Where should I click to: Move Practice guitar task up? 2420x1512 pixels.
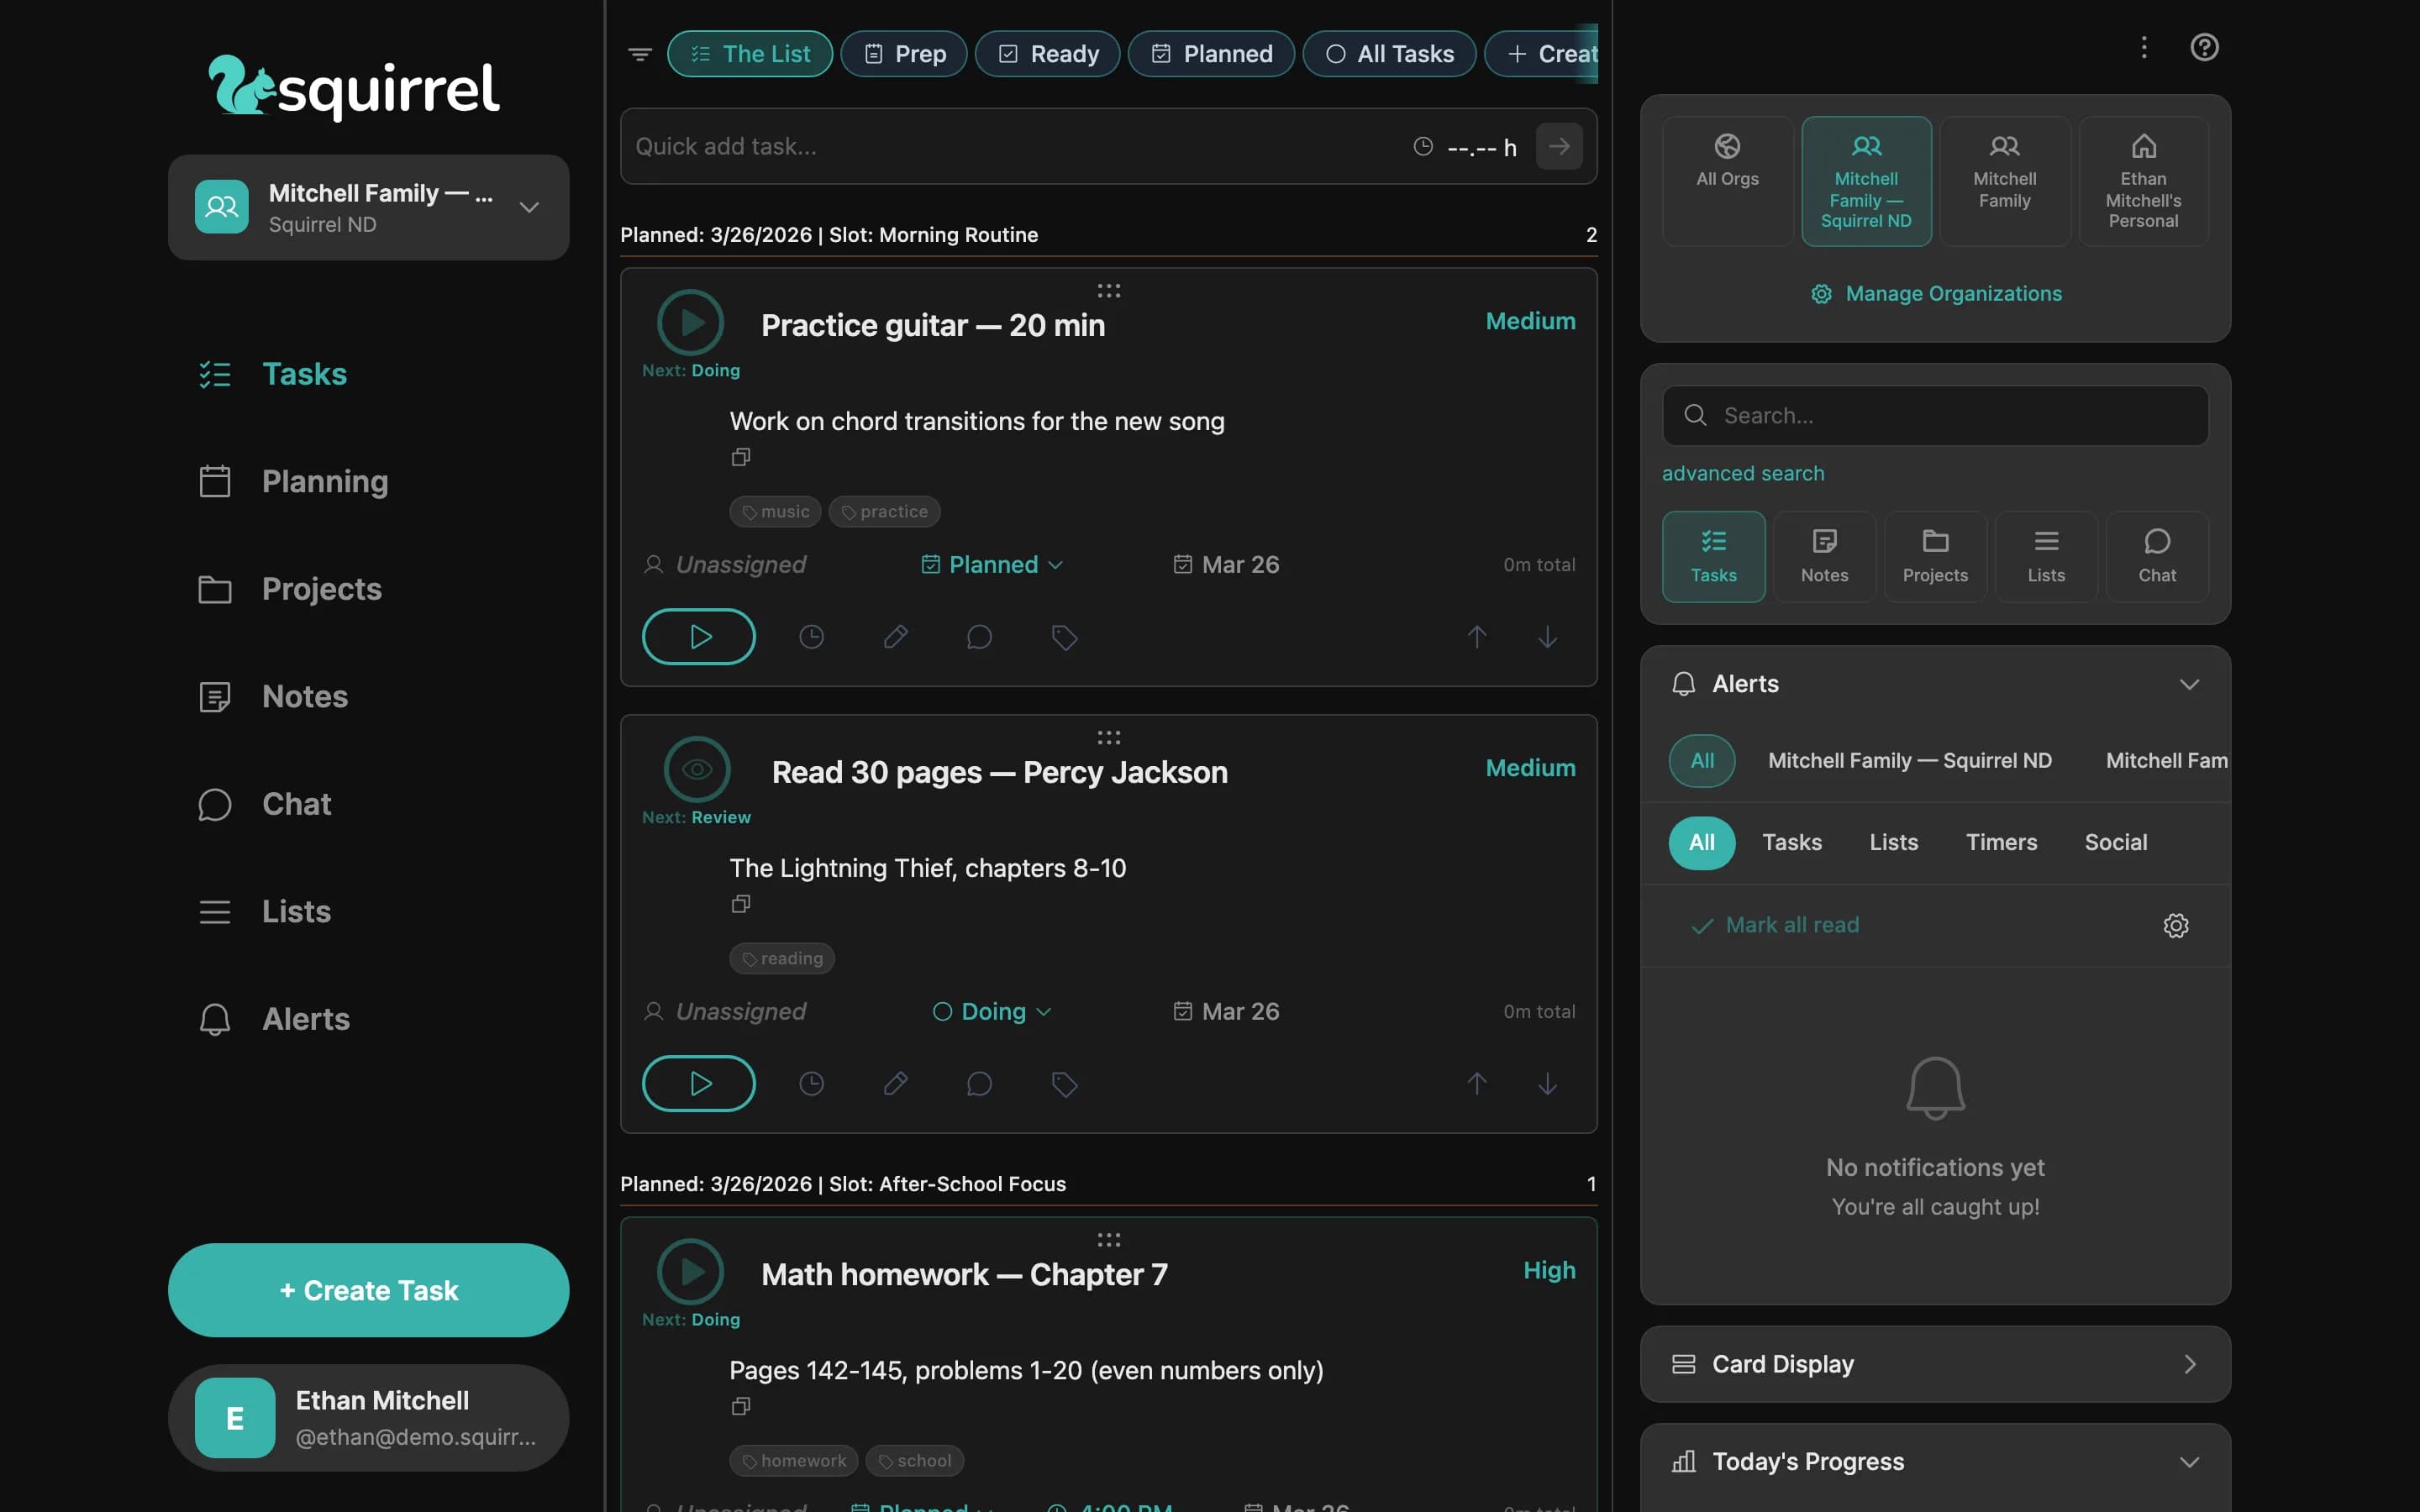click(1477, 637)
